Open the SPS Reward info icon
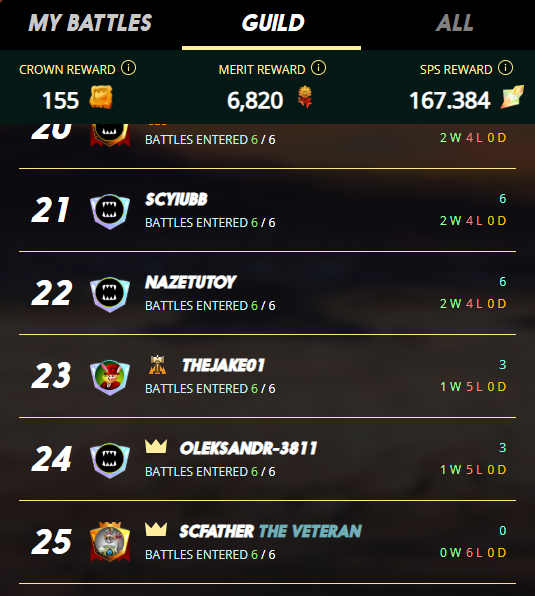535x596 pixels. pyautogui.click(x=505, y=68)
